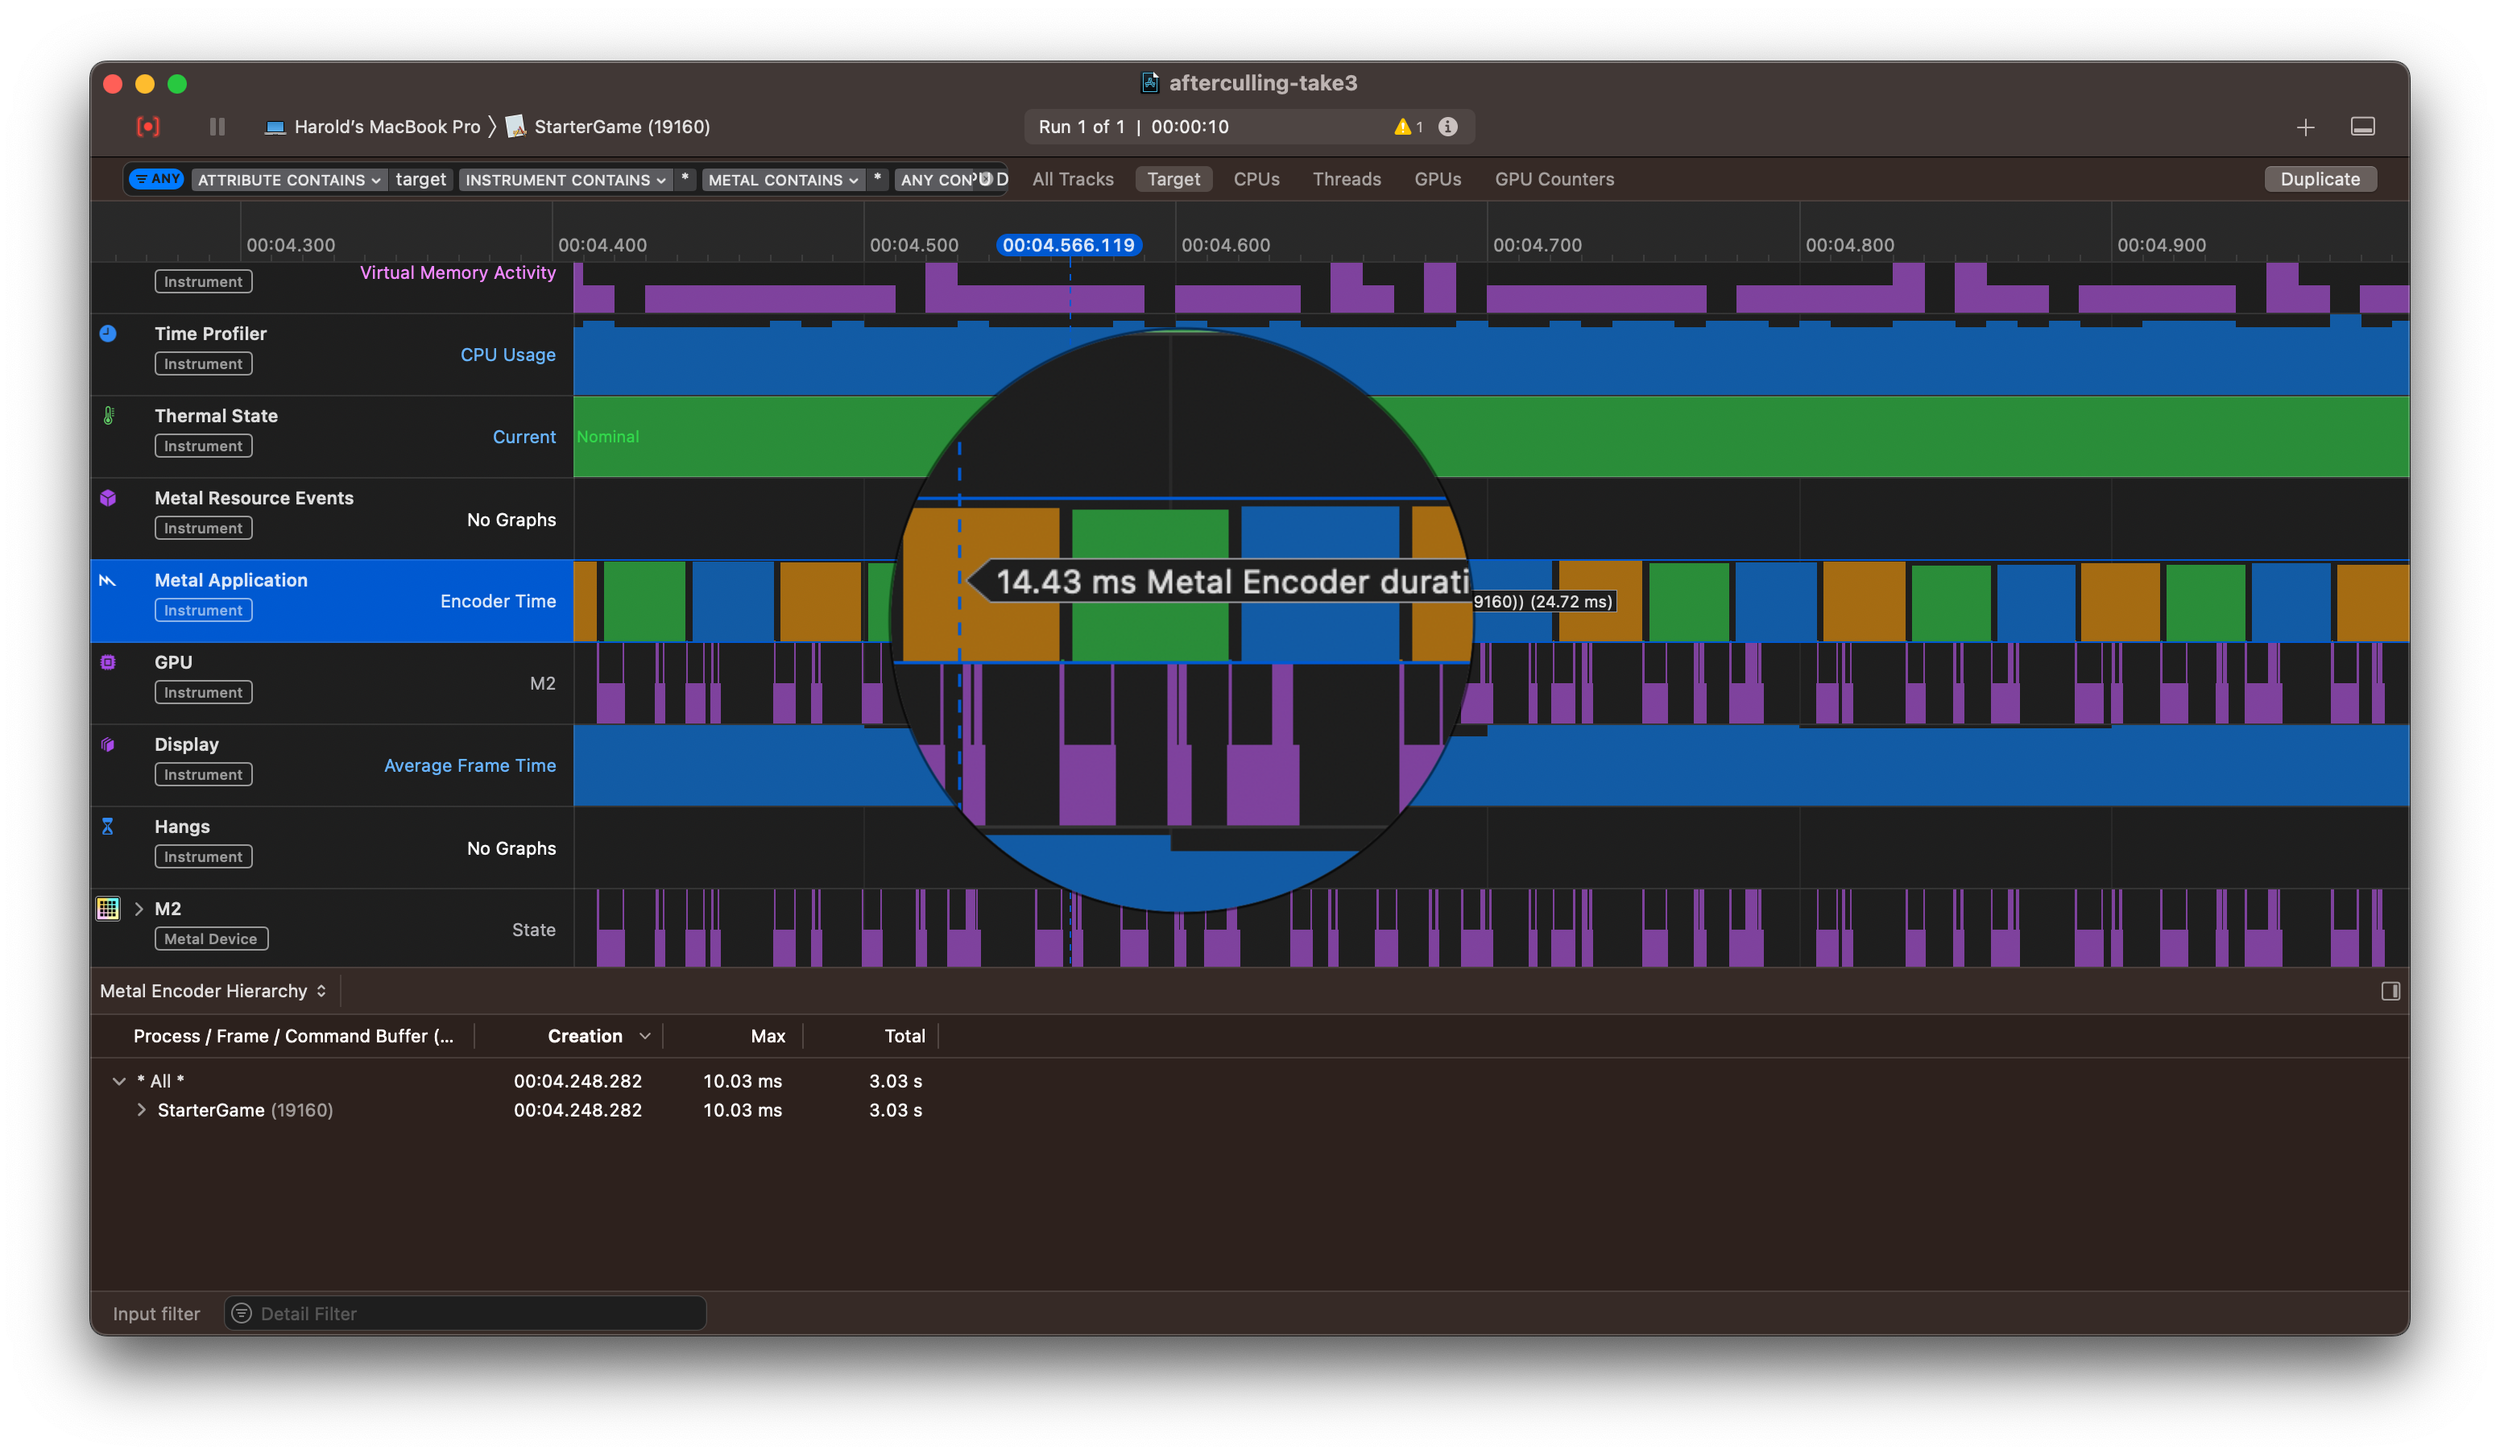
Task: Open the run info circle icon
Action: 1447,127
